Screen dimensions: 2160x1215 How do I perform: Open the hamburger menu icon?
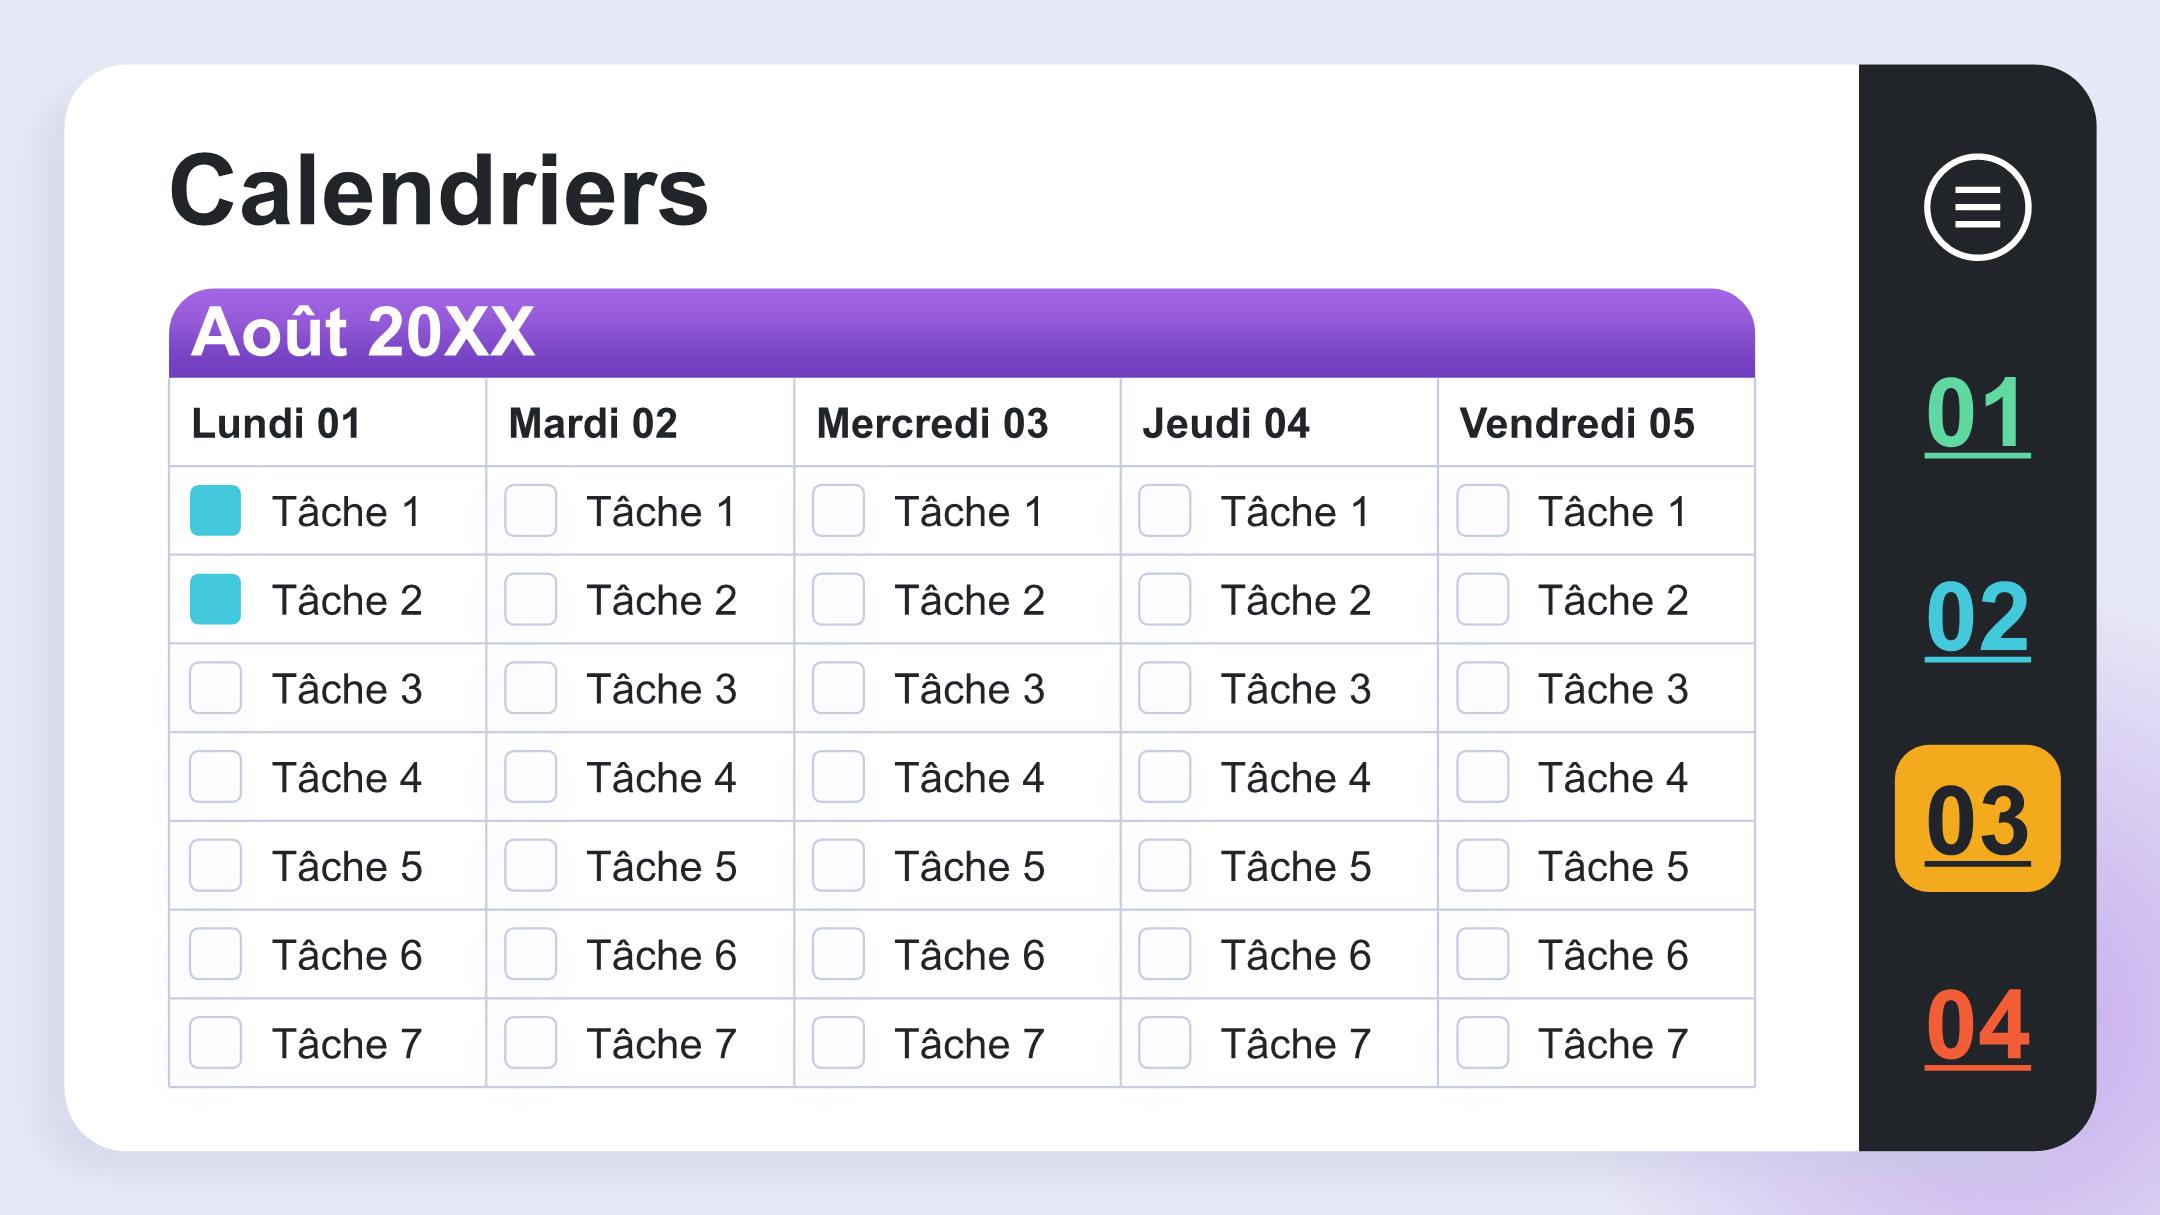click(1977, 207)
